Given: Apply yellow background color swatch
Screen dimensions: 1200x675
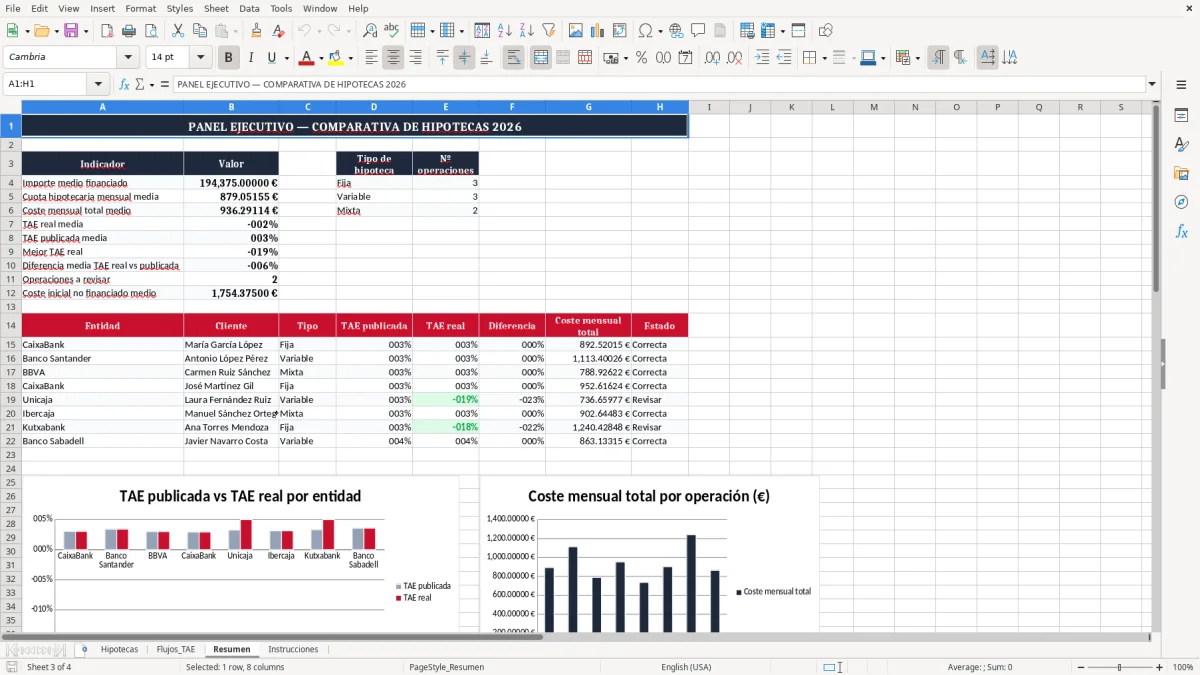Looking at the screenshot, I should pos(336,58).
